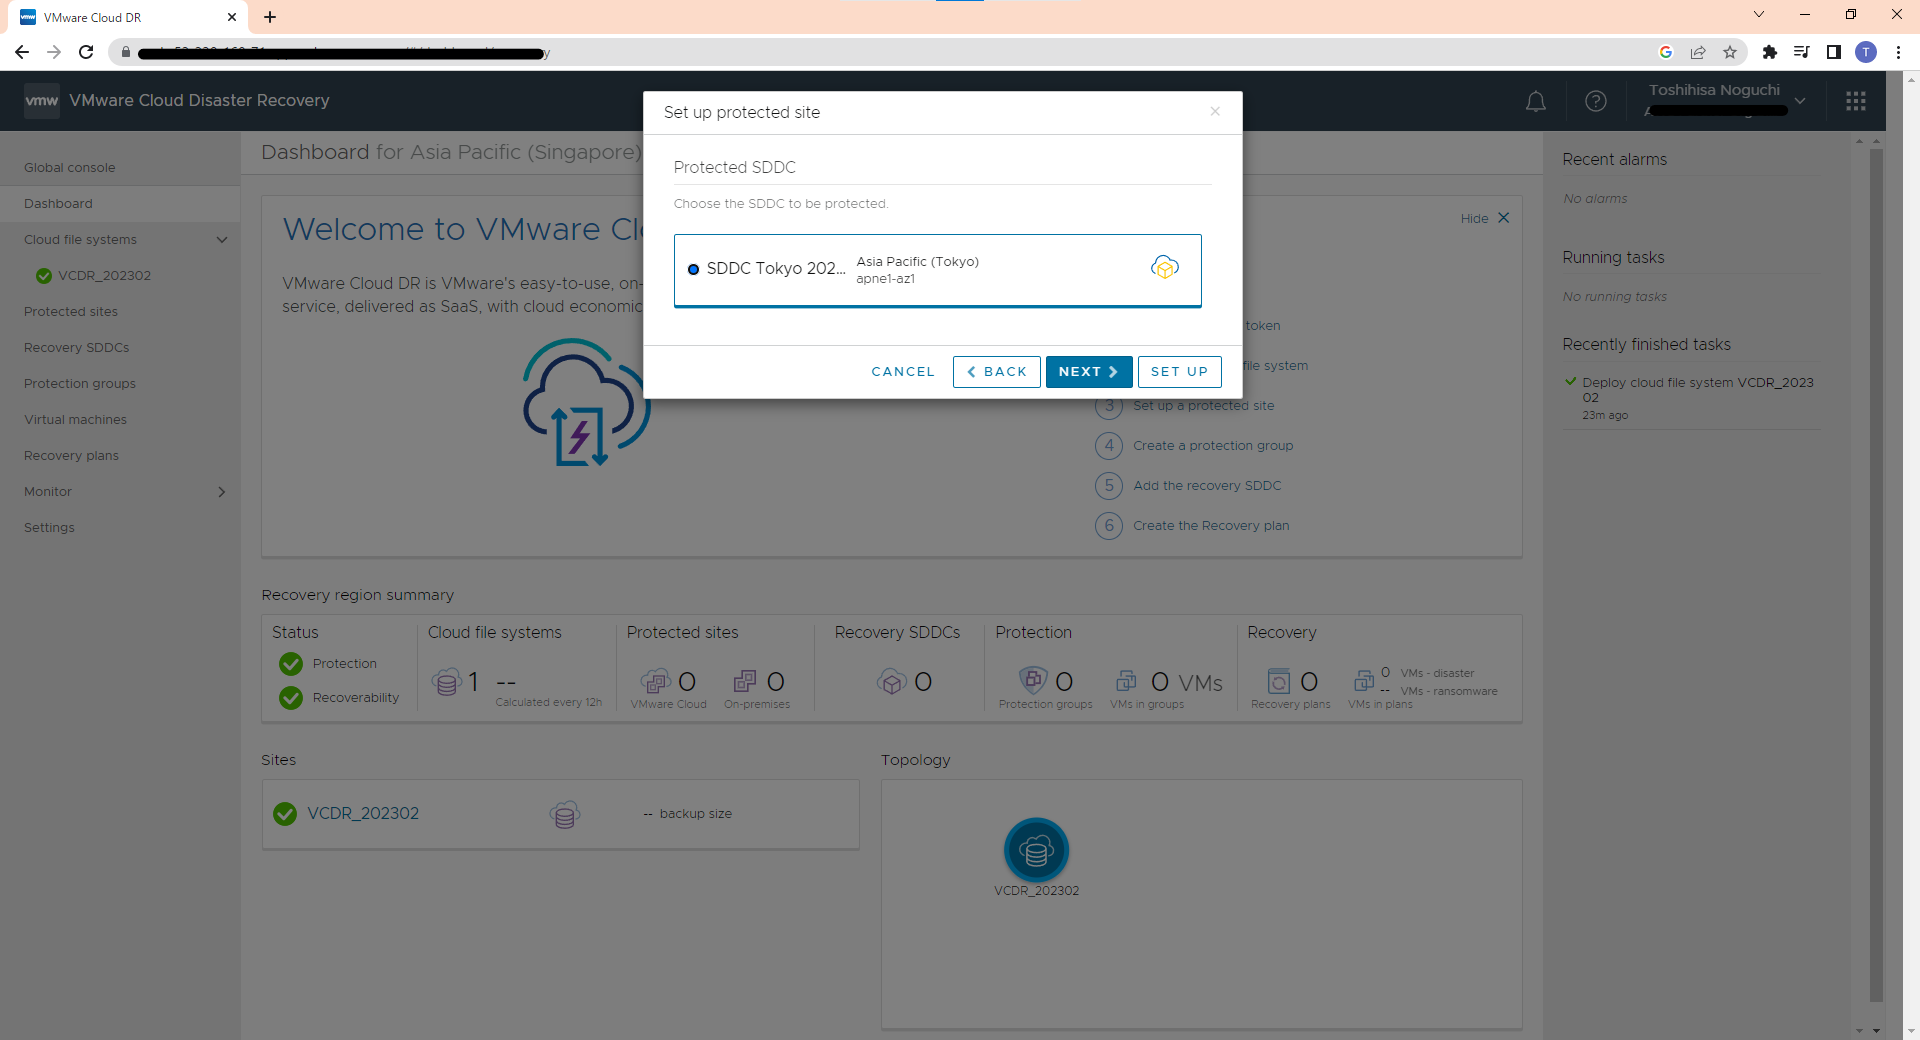Open Protected sites in sidebar
Viewport: 1920px width, 1040px height.
click(x=71, y=311)
